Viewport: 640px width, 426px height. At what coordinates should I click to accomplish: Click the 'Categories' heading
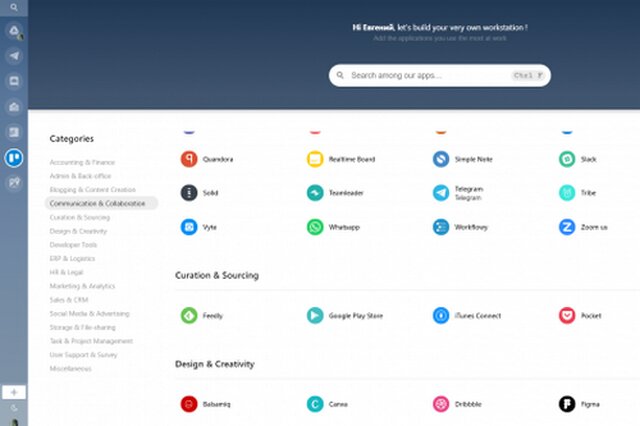[x=71, y=139]
